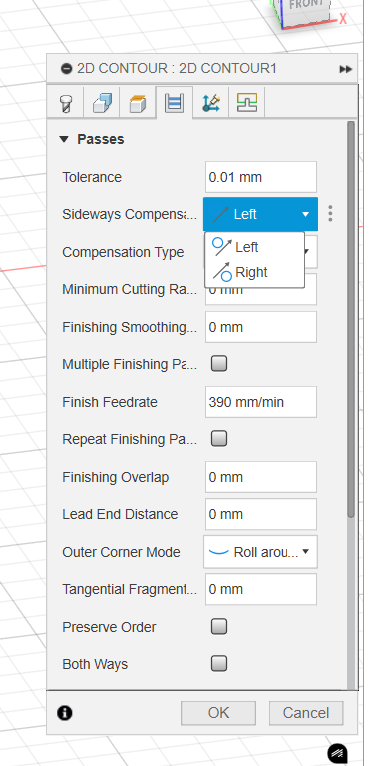Collapse dialog with minus icon in title
This screenshot has height=766, width=379.
click(66, 69)
